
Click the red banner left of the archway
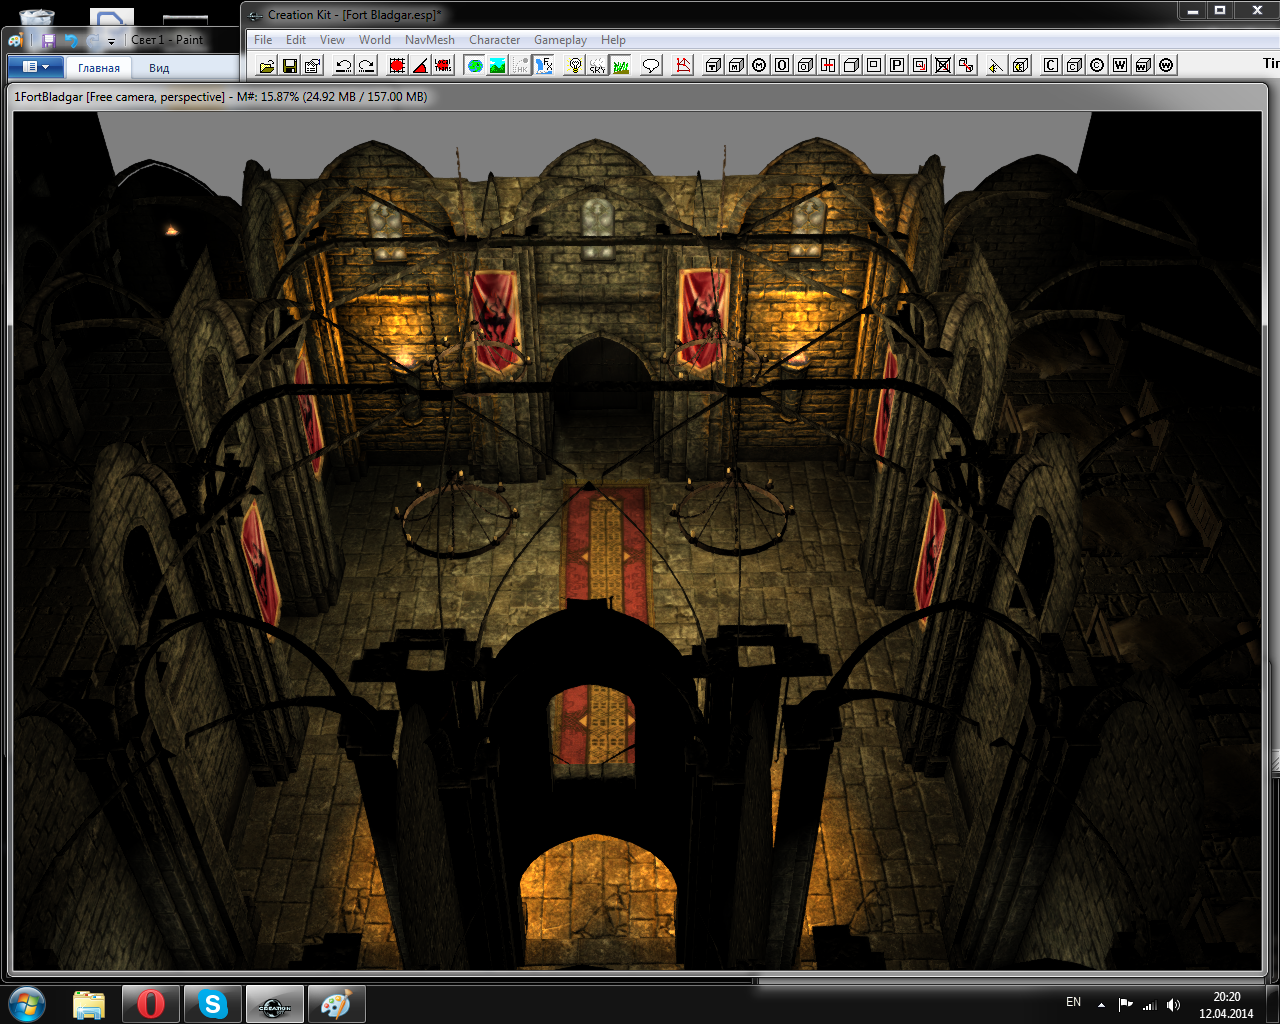[495, 320]
